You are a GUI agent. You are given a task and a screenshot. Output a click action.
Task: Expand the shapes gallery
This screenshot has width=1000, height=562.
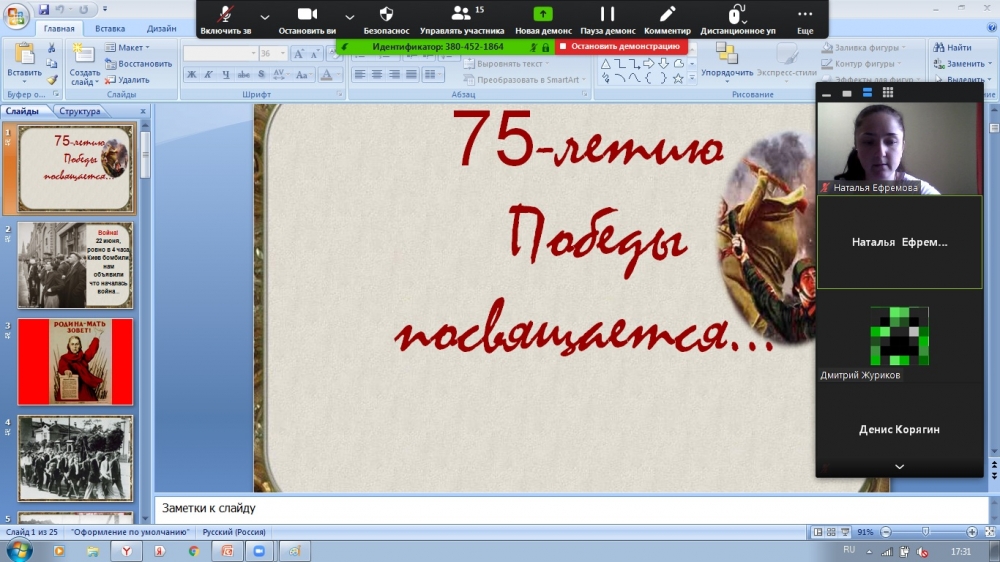[693, 78]
